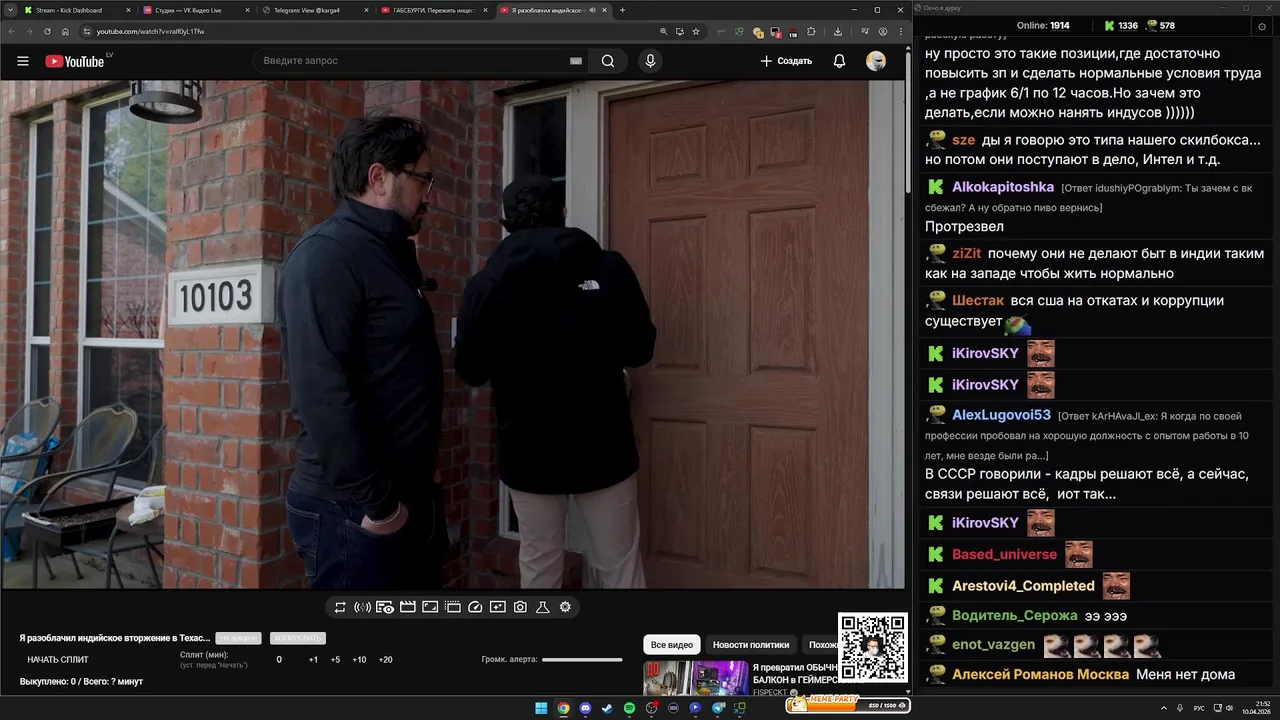Click chat message text Протрезвел
The height and width of the screenshot is (720, 1280).
pyautogui.click(x=965, y=227)
